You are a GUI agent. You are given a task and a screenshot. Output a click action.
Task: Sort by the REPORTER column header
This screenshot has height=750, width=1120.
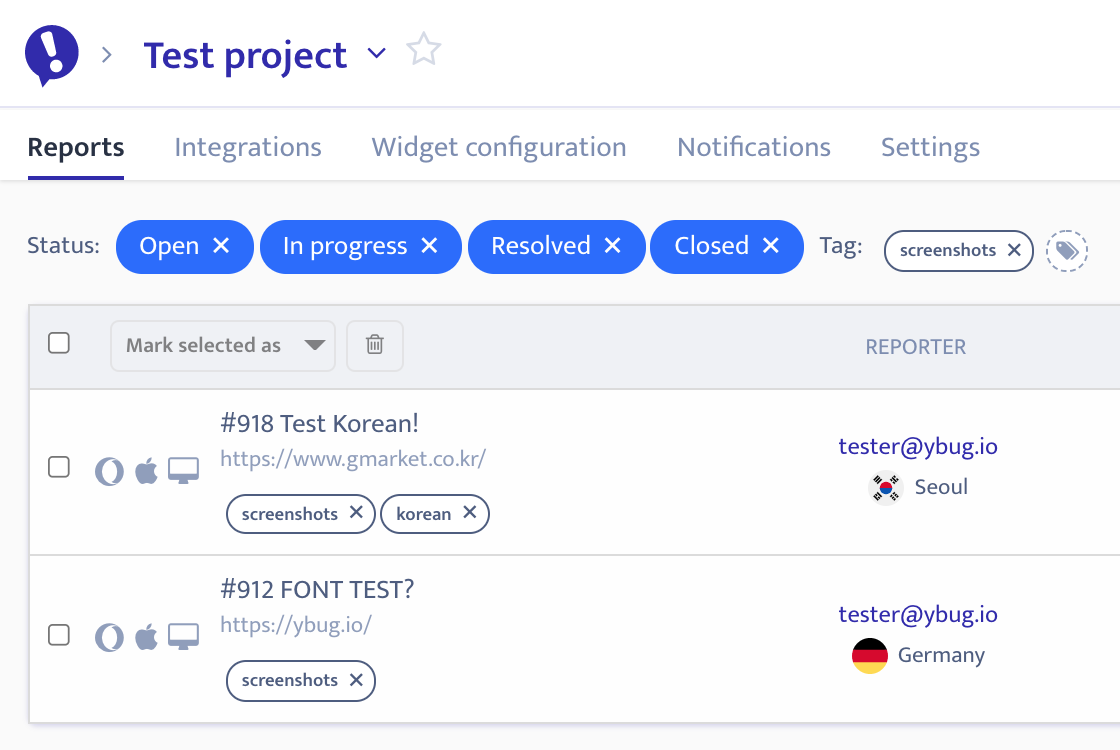[x=916, y=347]
